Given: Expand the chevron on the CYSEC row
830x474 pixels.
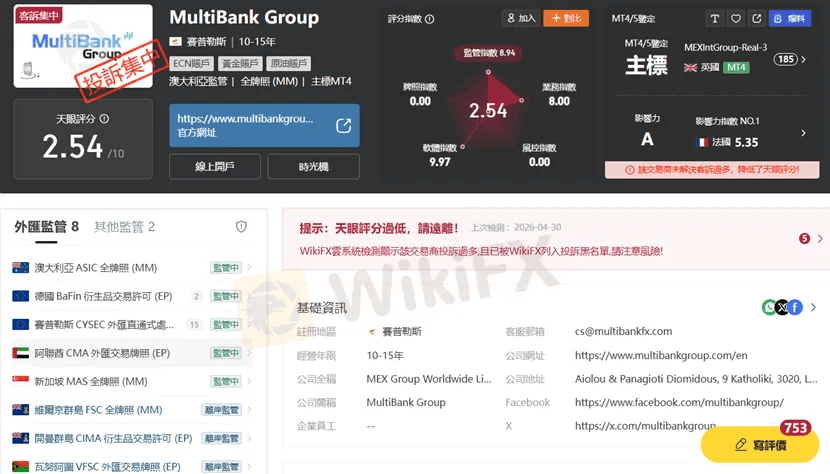Looking at the screenshot, I should [249, 325].
